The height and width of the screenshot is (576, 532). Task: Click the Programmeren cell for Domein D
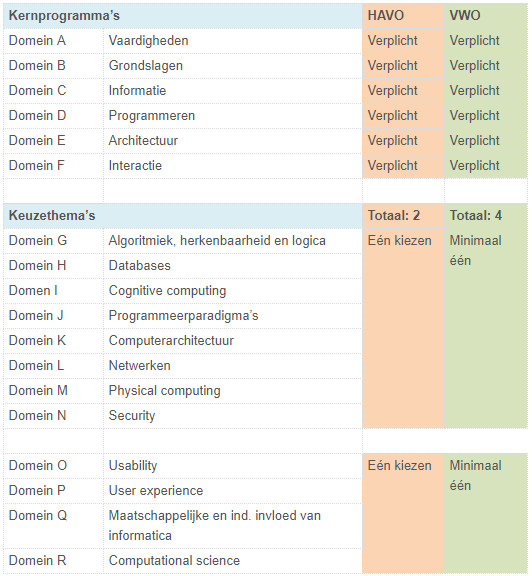coord(233,116)
